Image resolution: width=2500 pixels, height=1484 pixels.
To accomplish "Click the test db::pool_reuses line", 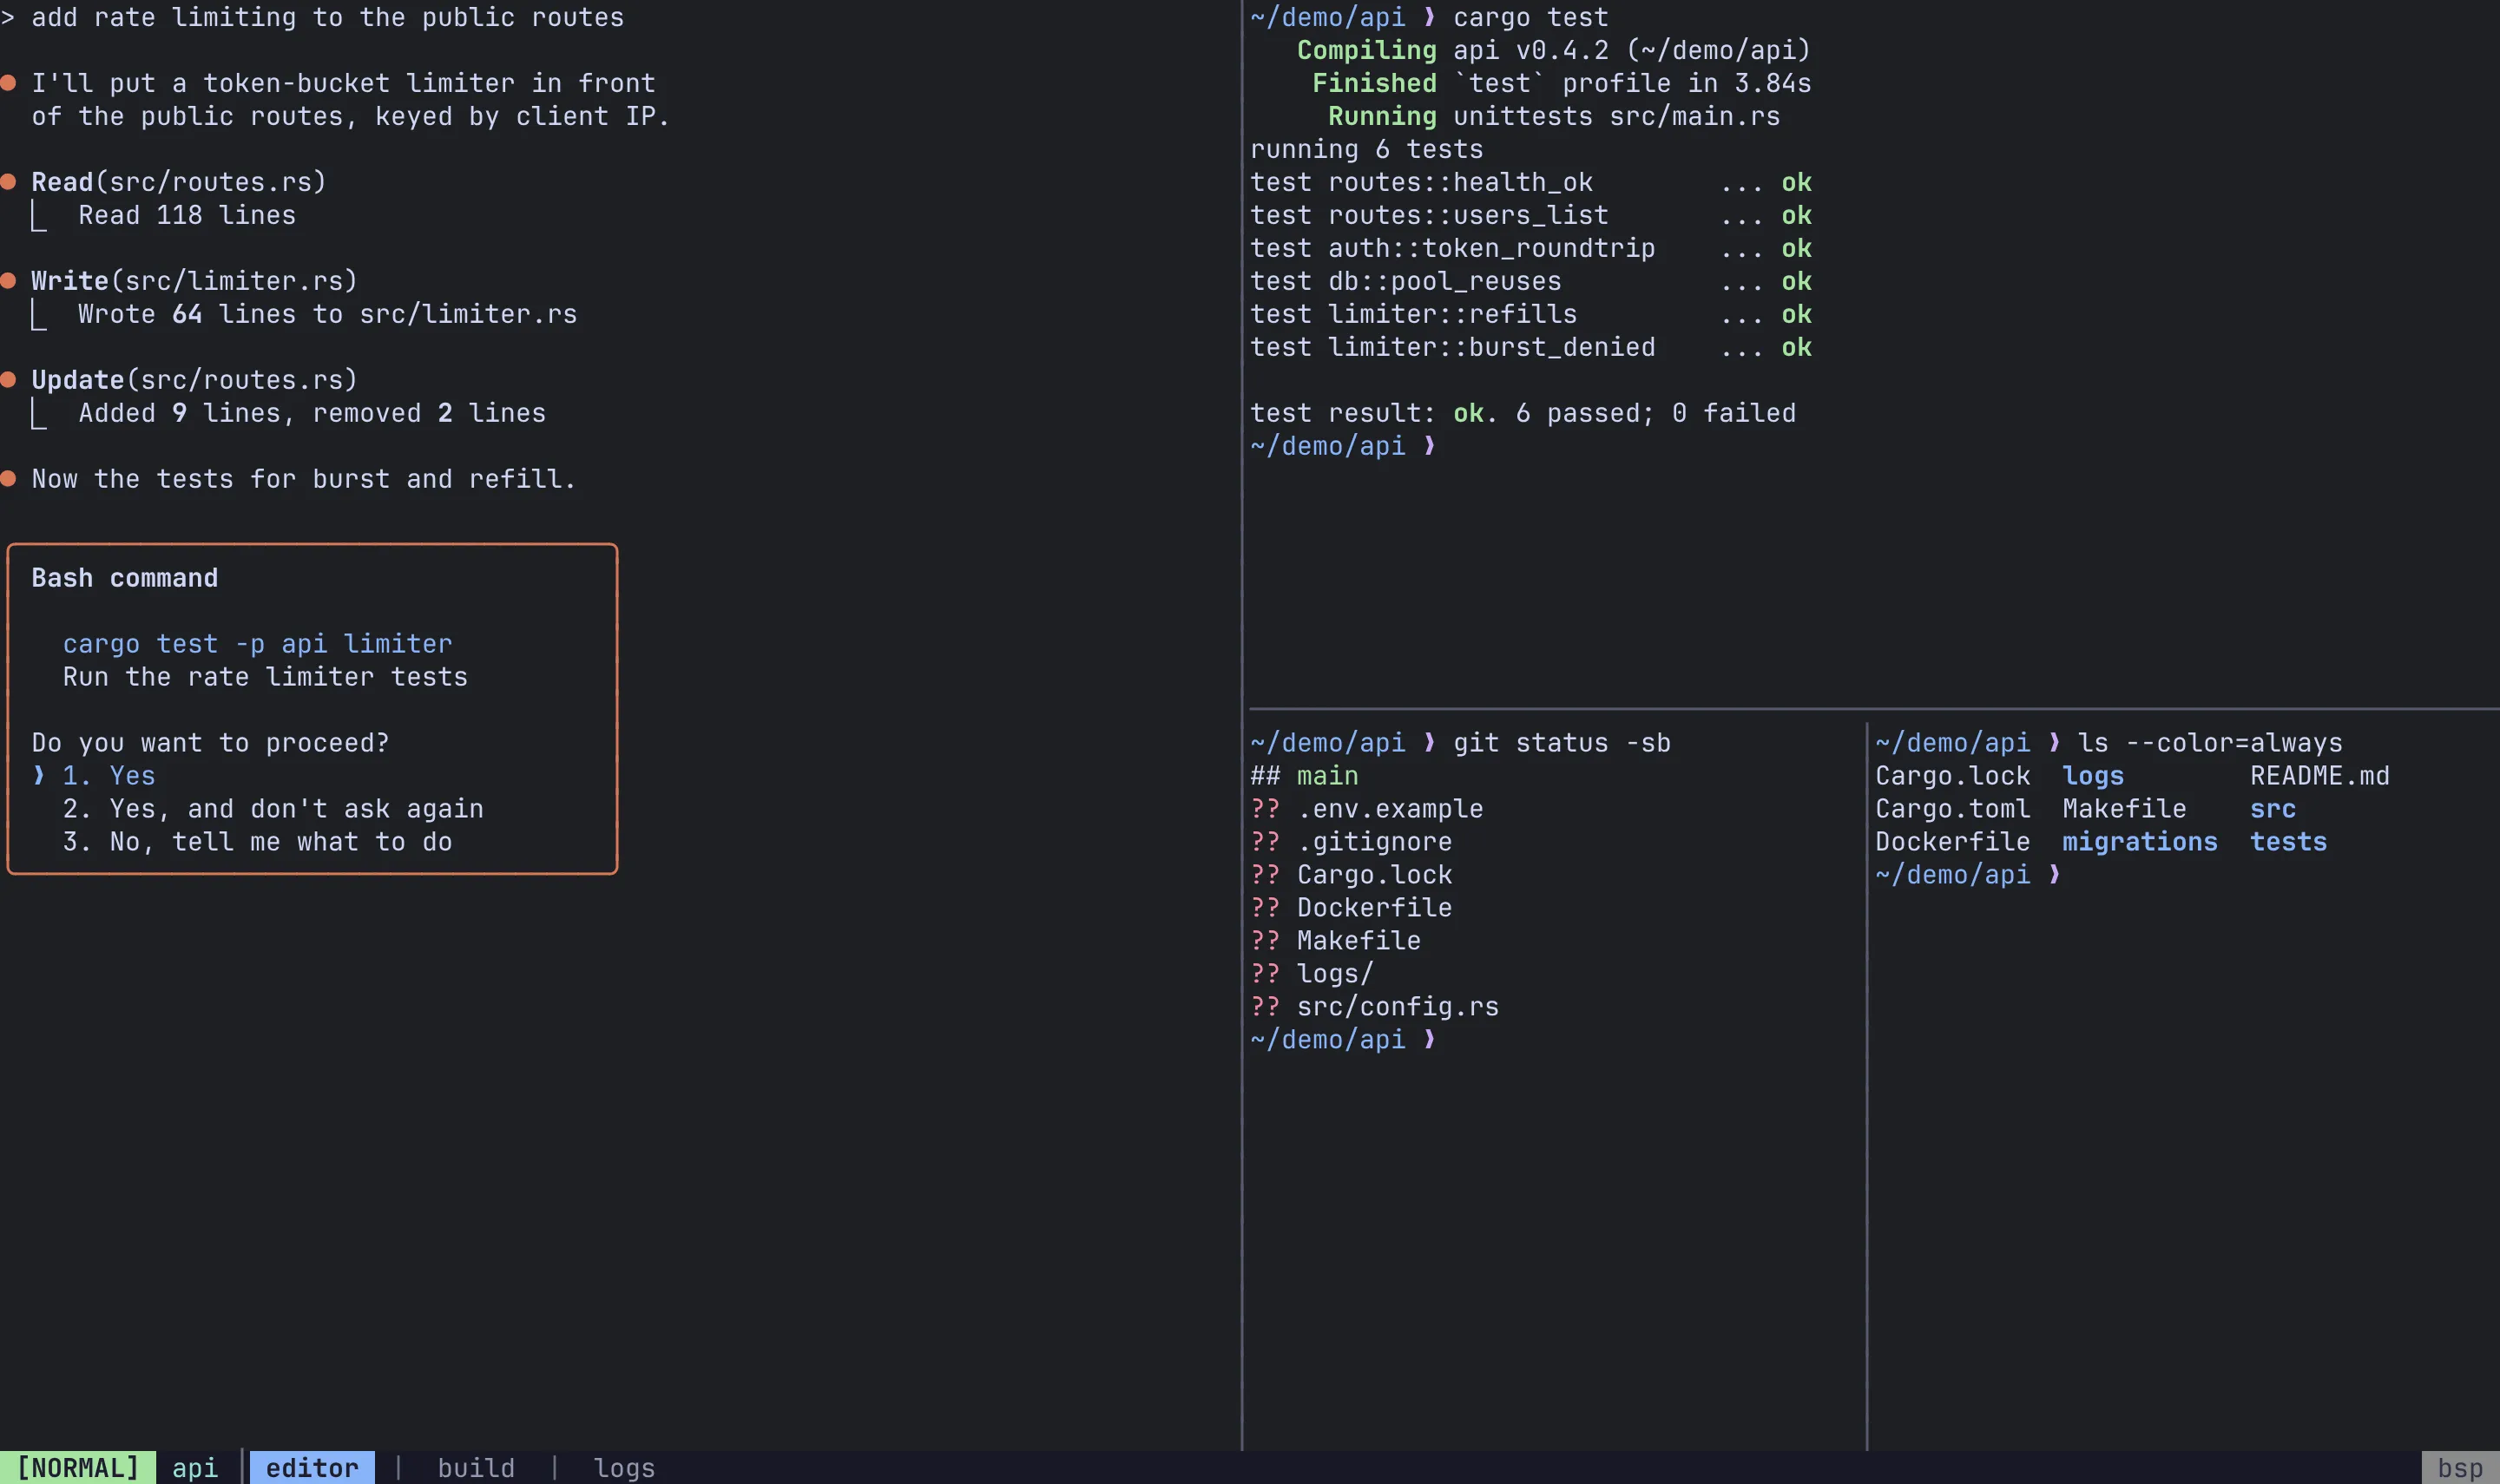I will click(1531, 281).
